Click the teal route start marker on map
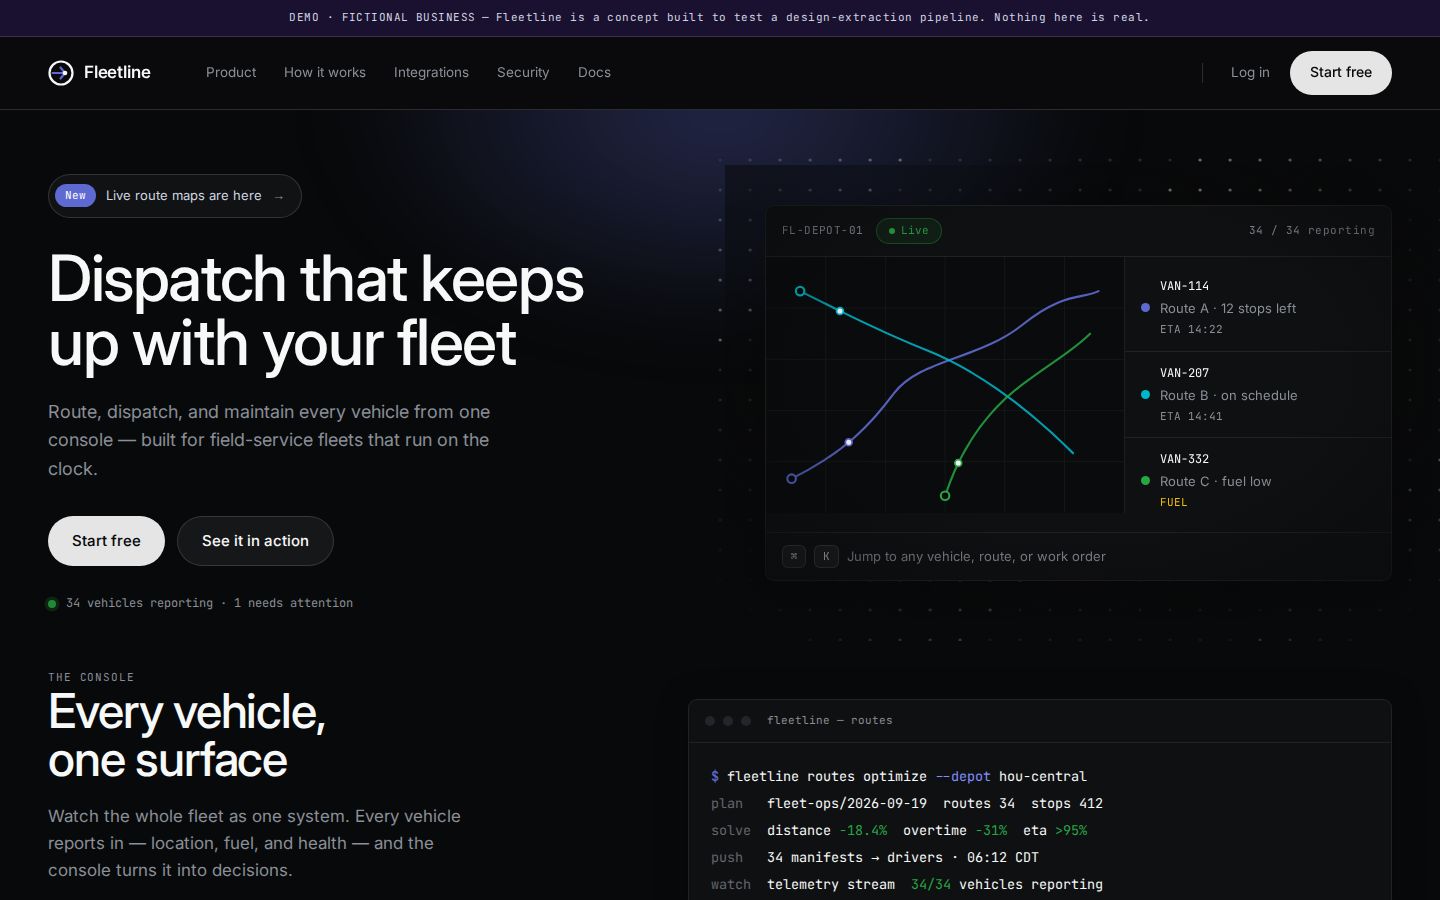The image size is (1440, 900). click(x=800, y=291)
